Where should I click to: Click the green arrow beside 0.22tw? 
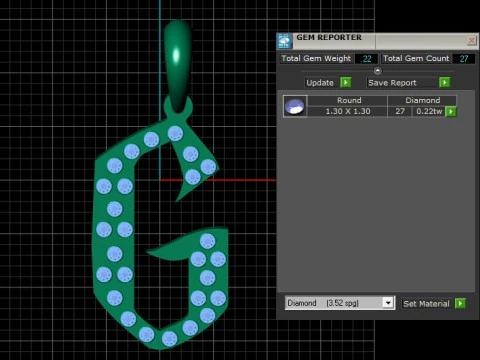[x=451, y=111]
